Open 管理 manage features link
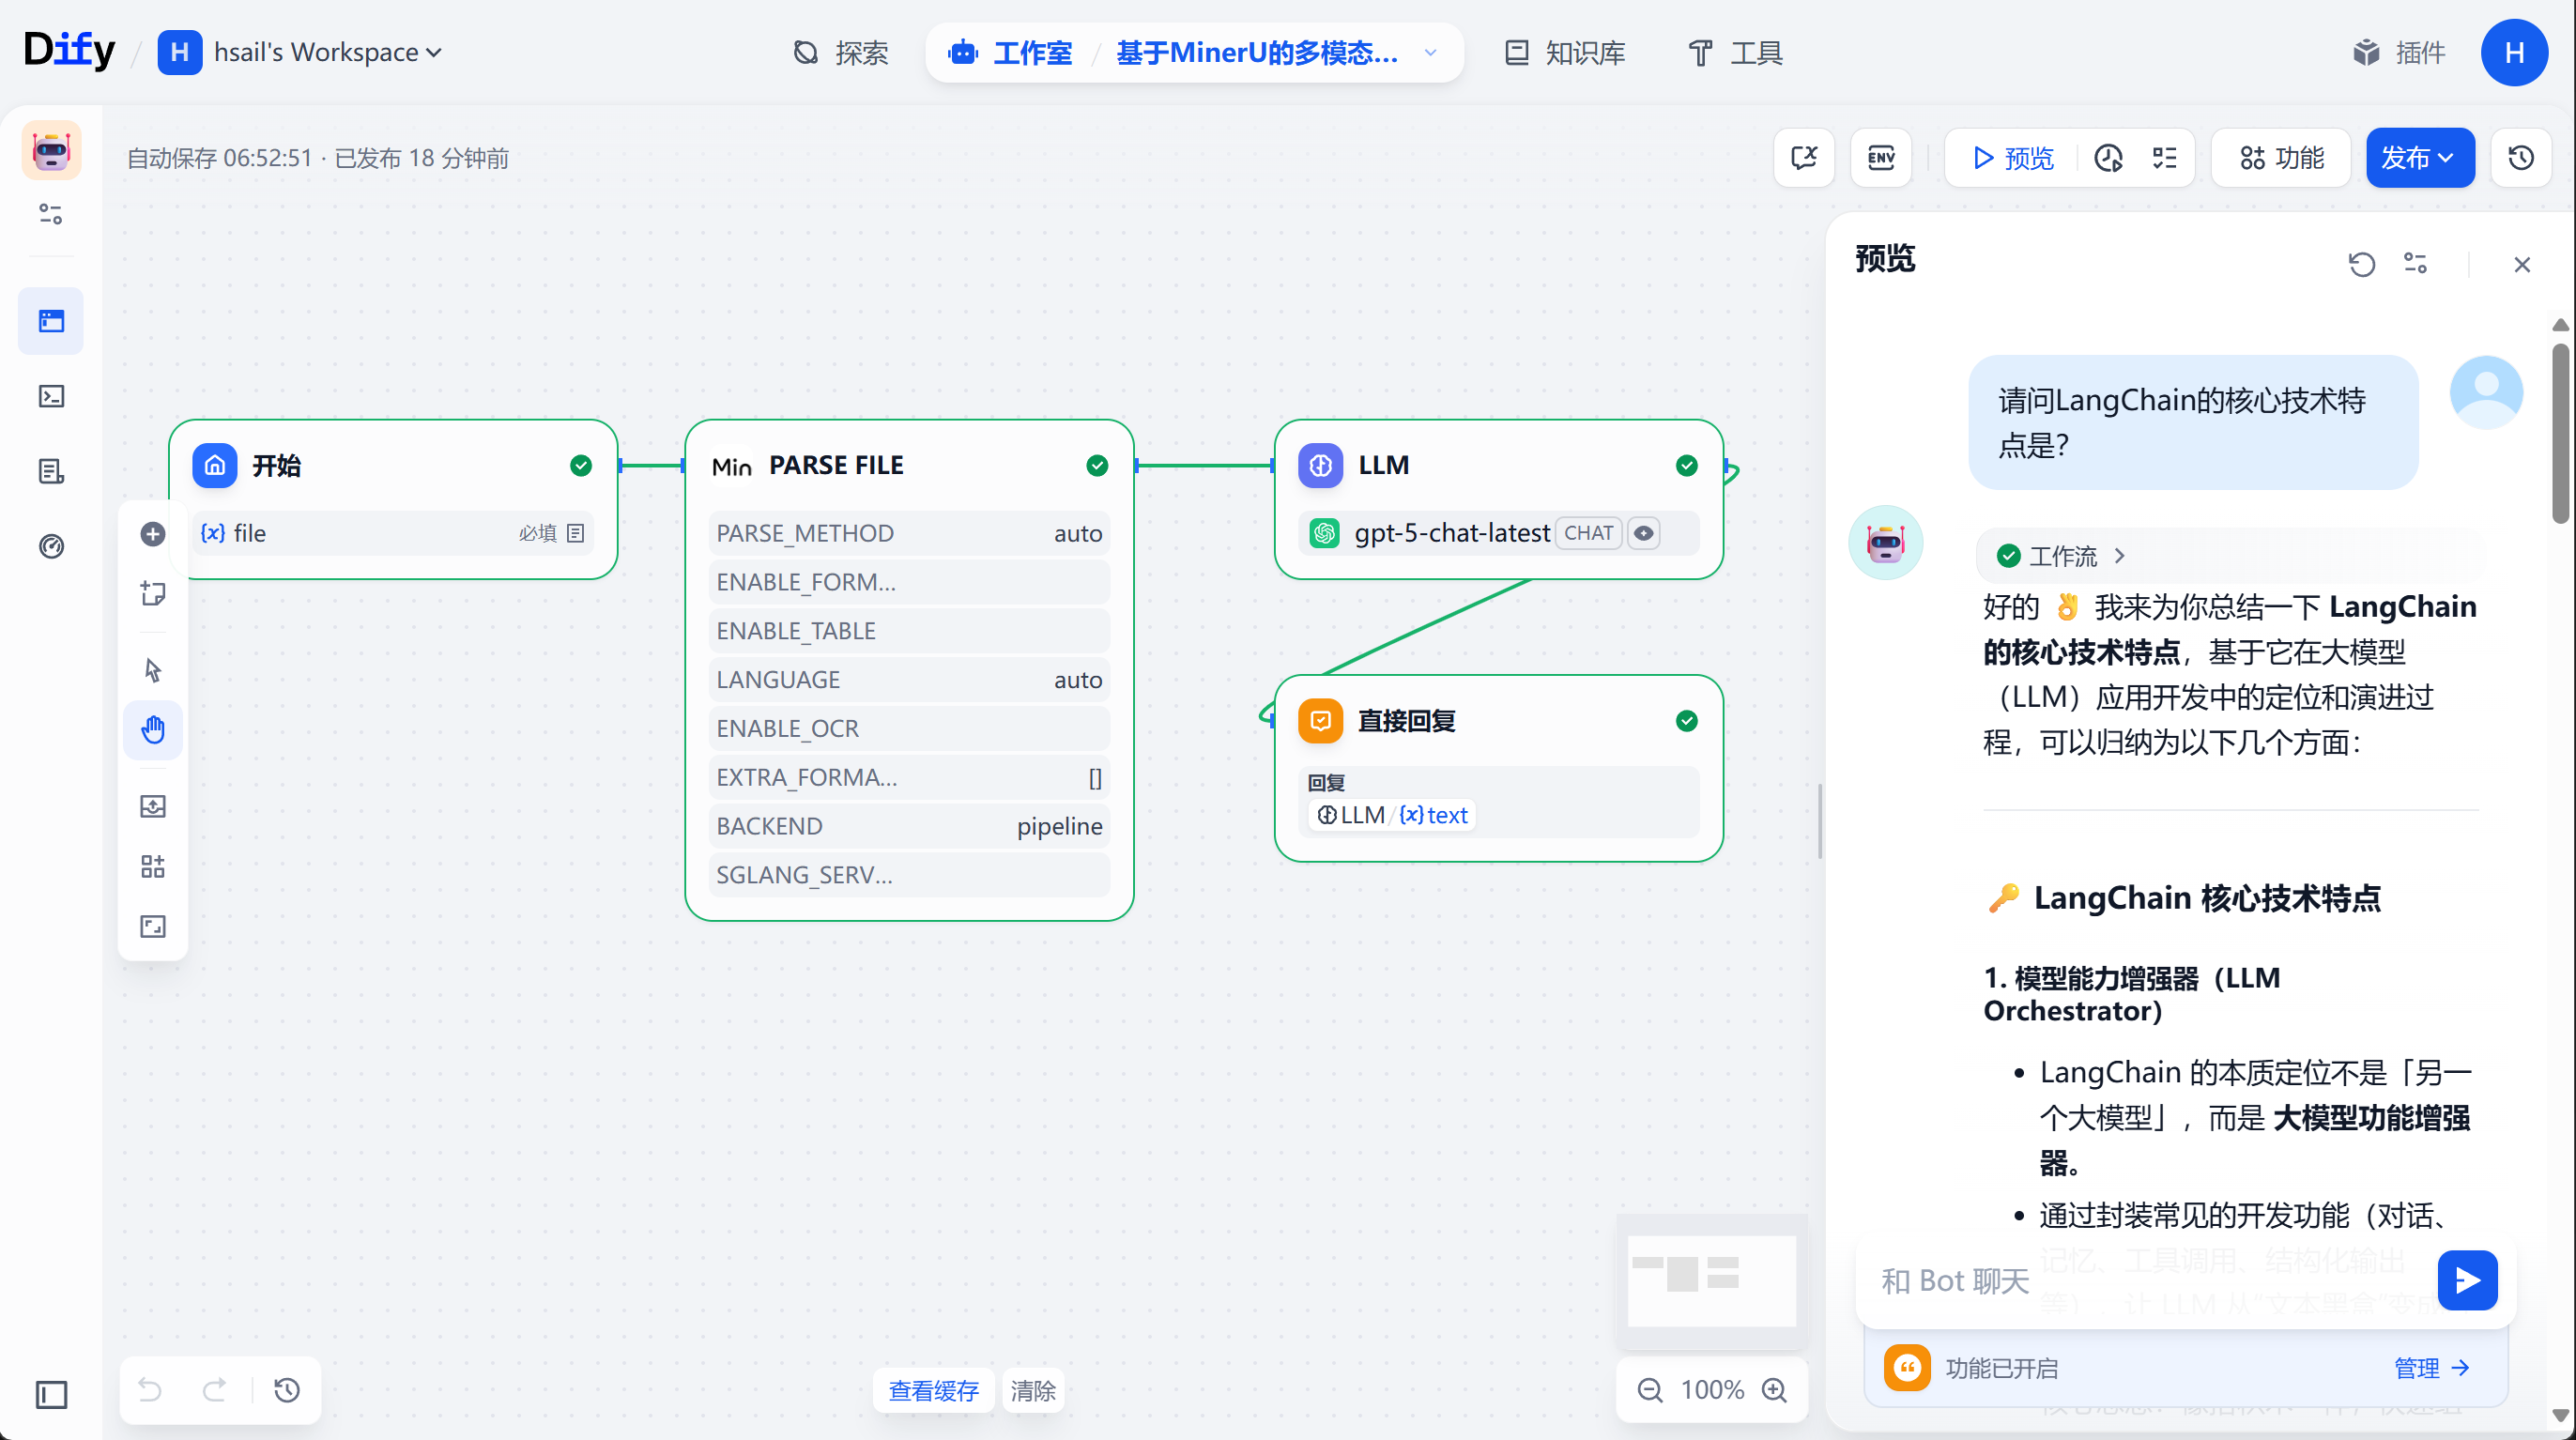 tap(2432, 1368)
